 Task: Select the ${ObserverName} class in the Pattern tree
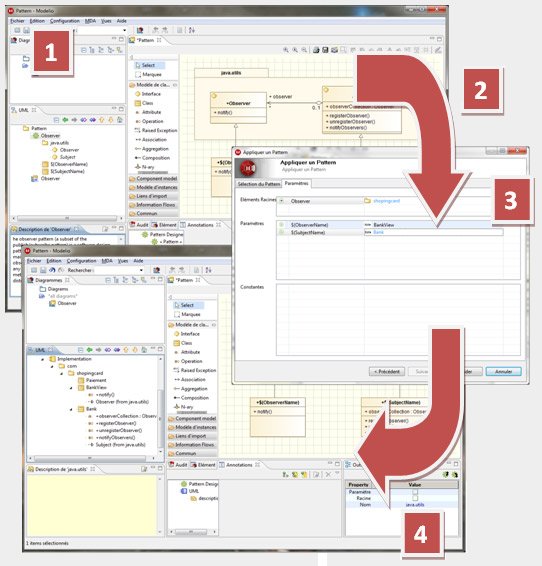65,164
